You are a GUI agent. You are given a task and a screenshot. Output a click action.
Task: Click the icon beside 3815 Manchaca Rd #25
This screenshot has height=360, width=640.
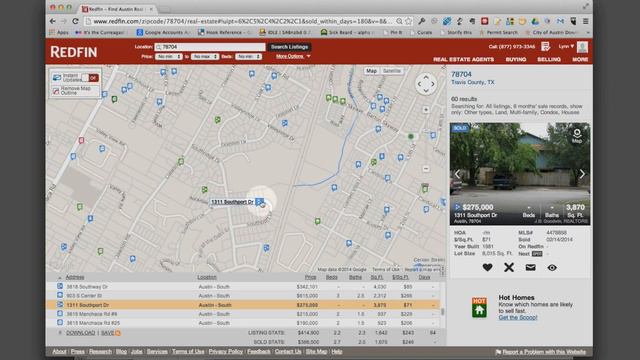[x=60, y=322]
